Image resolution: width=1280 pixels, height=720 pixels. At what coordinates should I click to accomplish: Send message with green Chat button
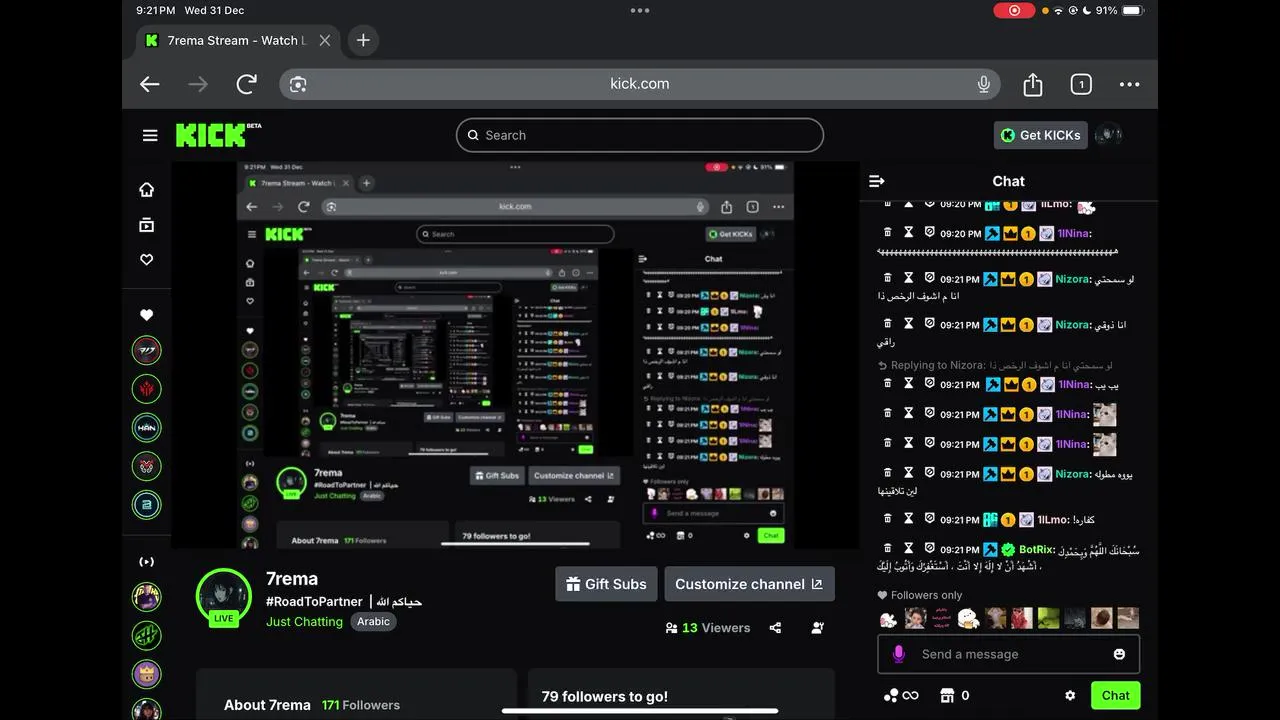[1115, 696]
